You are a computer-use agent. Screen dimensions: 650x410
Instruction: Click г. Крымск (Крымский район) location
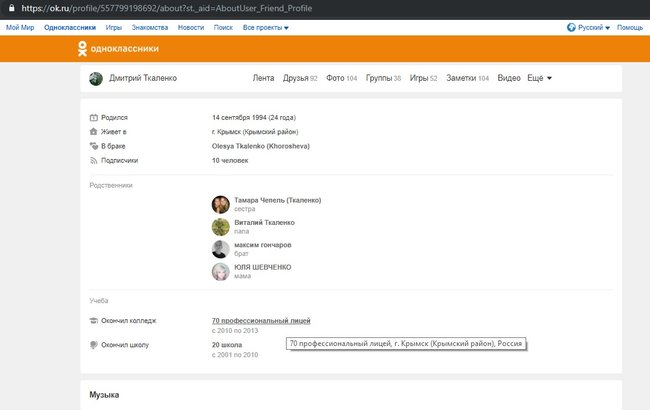coord(255,132)
